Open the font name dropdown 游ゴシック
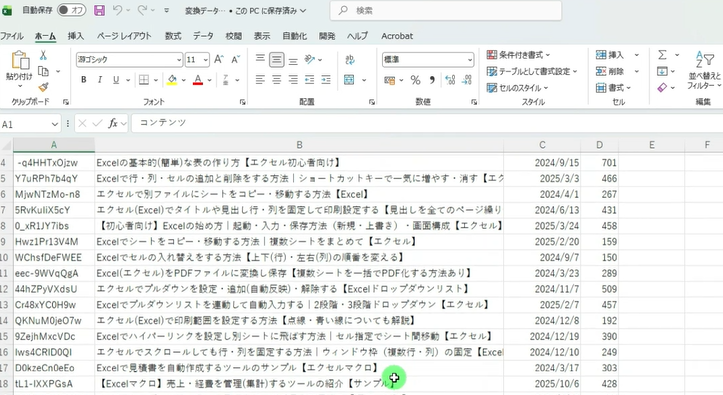 coord(179,60)
